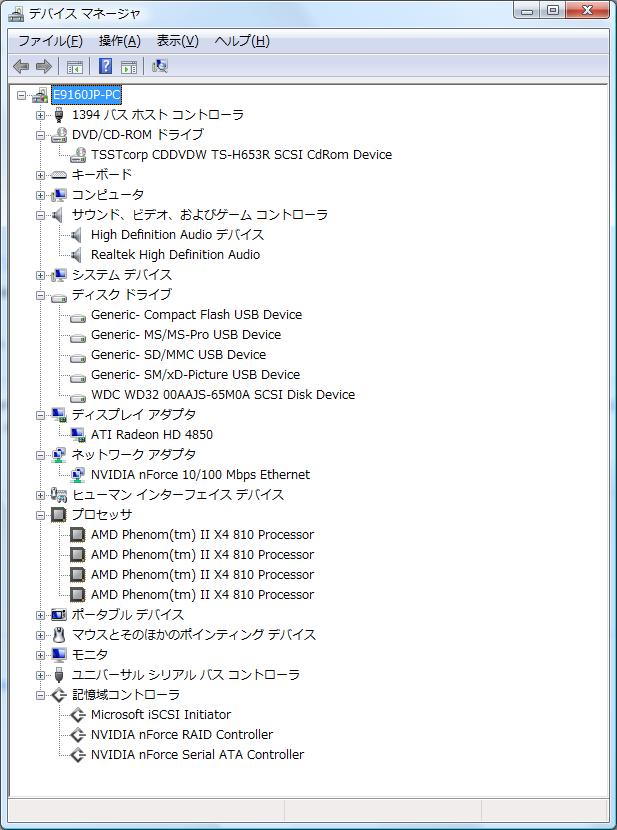Image resolution: width=617 pixels, height=830 pixels.
Task: Click the mouse pointing devices icon
Action: pyautogui.click(x=59, y=635)
